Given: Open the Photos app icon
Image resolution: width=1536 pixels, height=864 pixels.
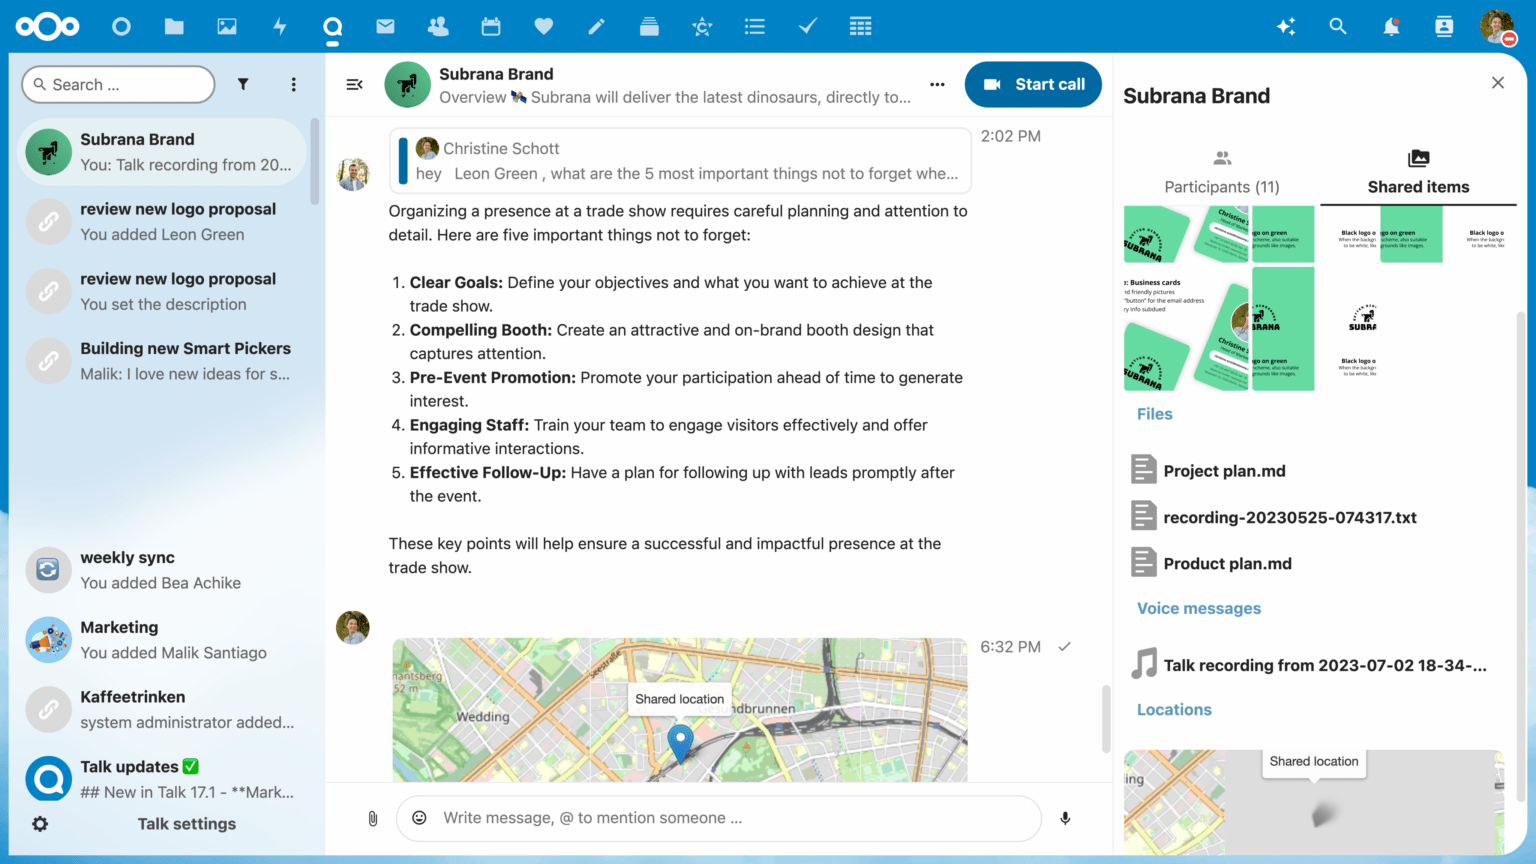Looking at the screenshot, I should coord(227,26).
